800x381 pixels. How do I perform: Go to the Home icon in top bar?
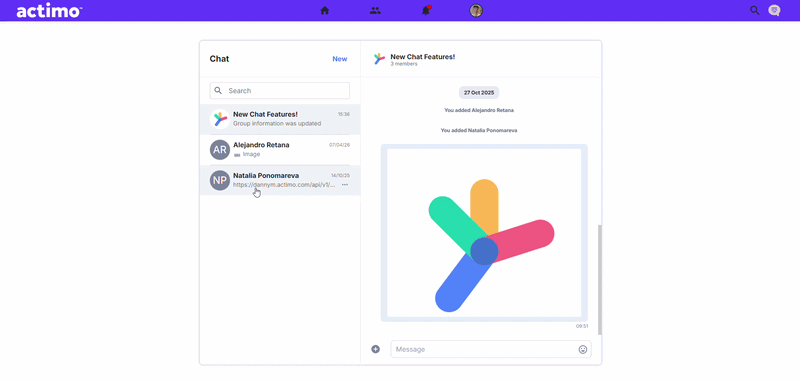pos(324,10)
